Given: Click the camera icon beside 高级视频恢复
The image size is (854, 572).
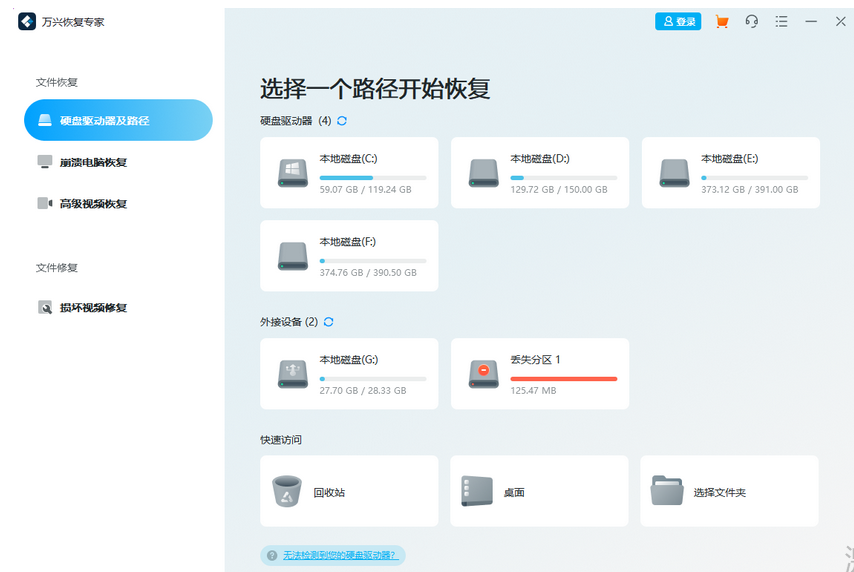Looking at the screenshot, I should (x=45, y=203).
